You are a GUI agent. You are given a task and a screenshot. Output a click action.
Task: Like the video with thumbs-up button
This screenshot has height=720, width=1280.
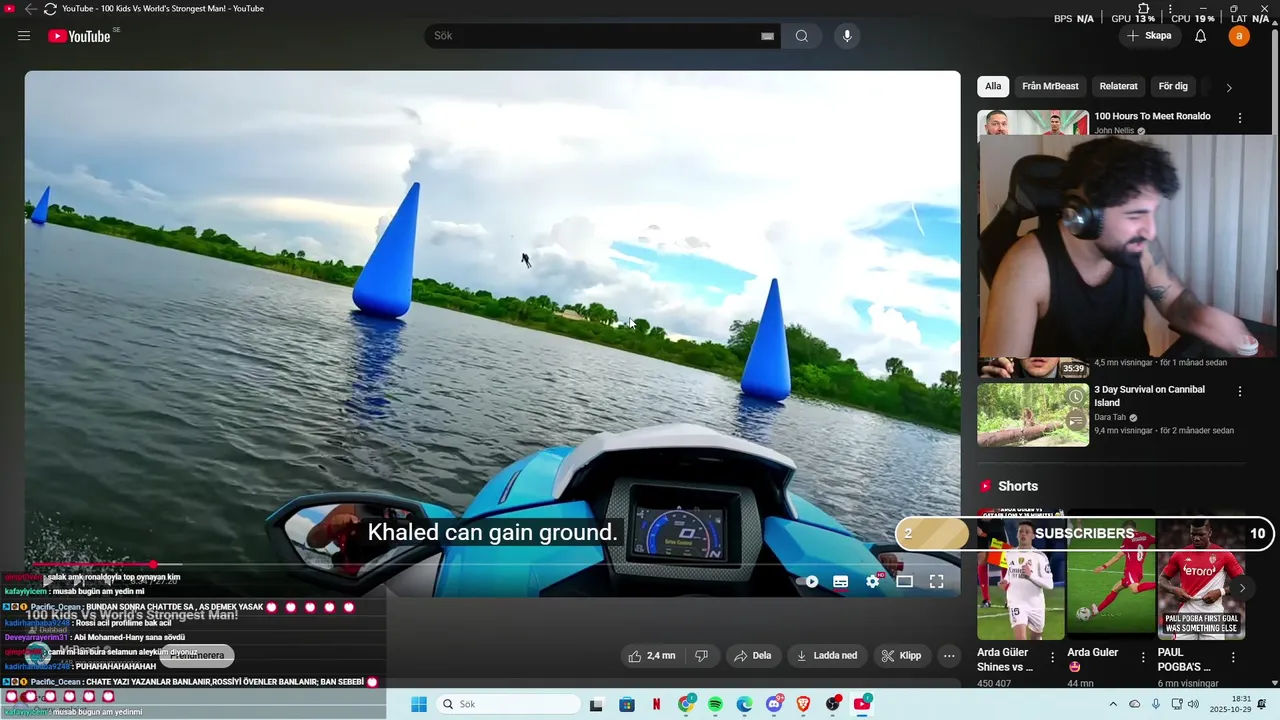(651, 656)
